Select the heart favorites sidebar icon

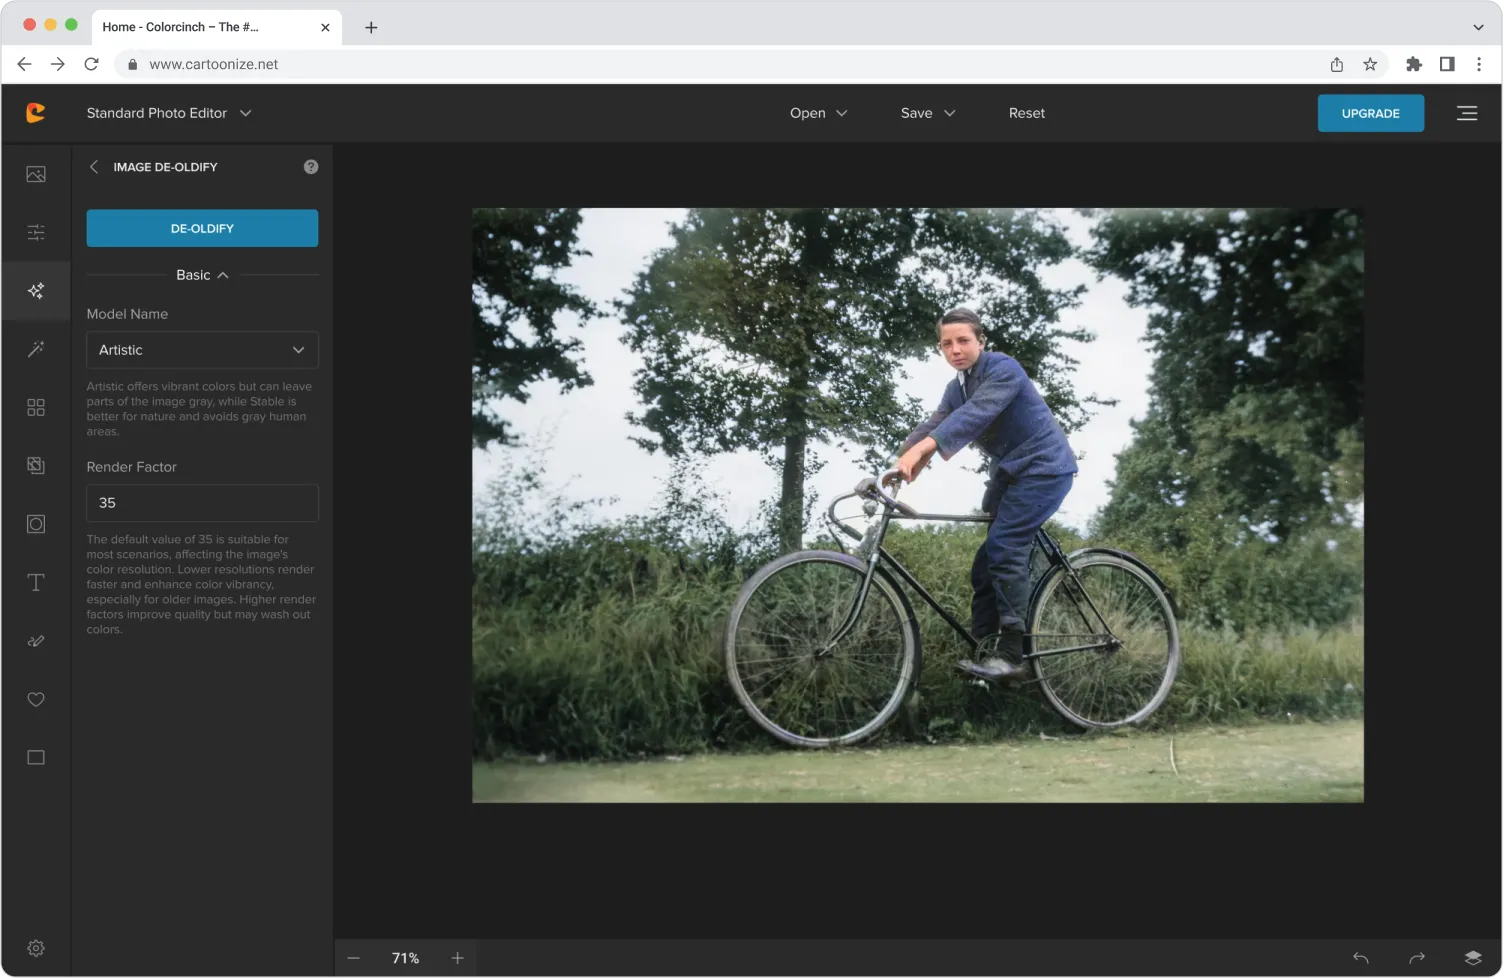click(36, 699)
